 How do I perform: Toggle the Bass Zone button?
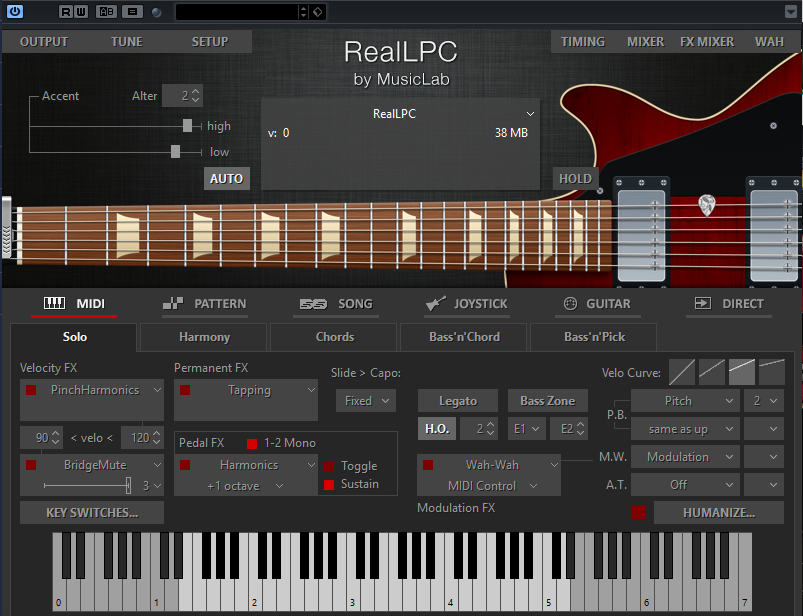[547, 401]
